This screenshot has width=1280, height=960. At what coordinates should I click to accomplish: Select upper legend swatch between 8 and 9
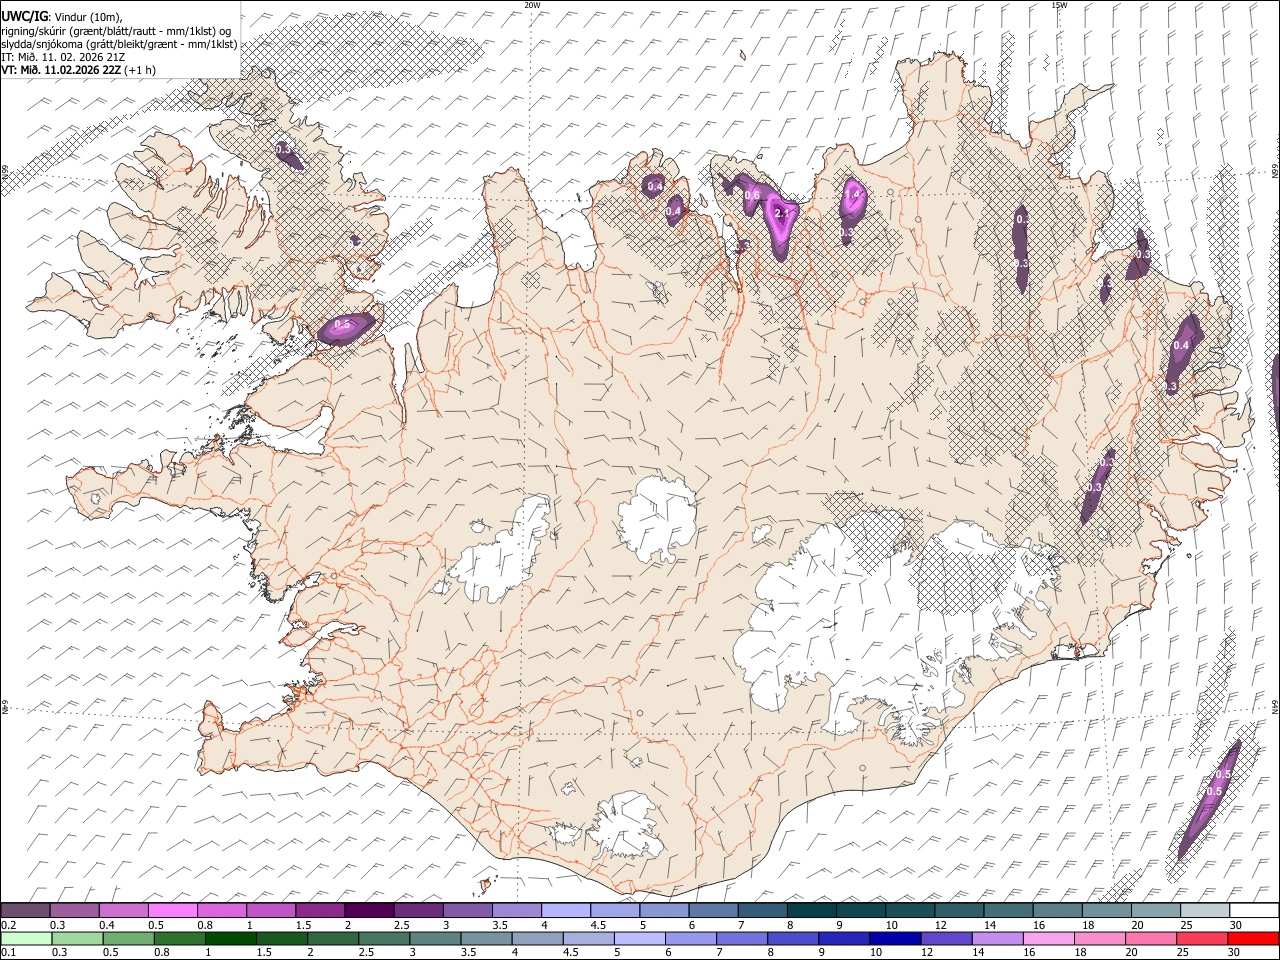coord(811,910)
